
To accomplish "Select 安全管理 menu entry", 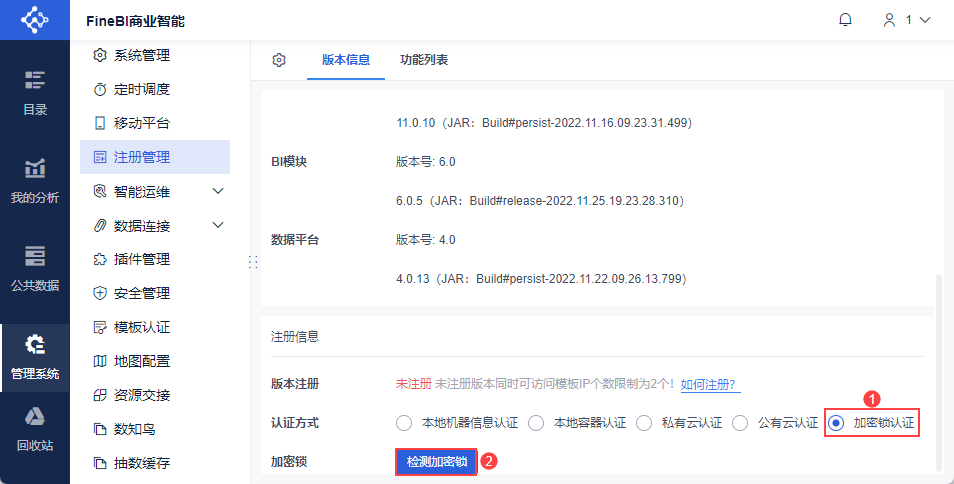I will click(155, 294).
